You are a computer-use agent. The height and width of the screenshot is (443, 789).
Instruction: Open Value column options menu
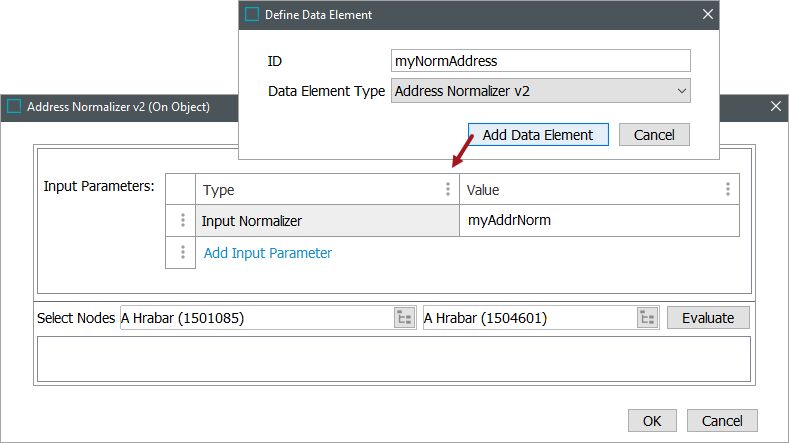(727, 189)
